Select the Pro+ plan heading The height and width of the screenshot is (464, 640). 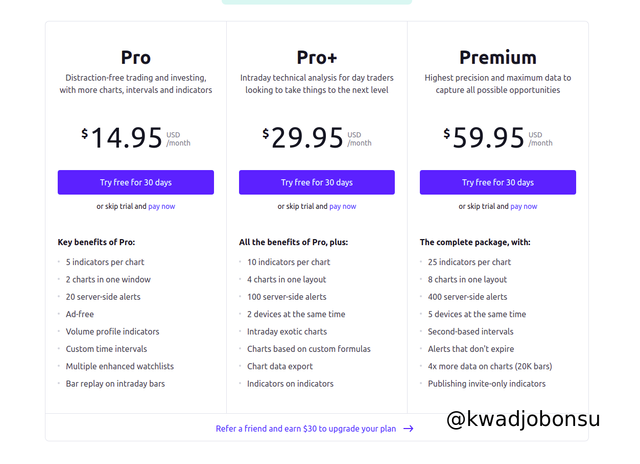[x=316, y=57]
